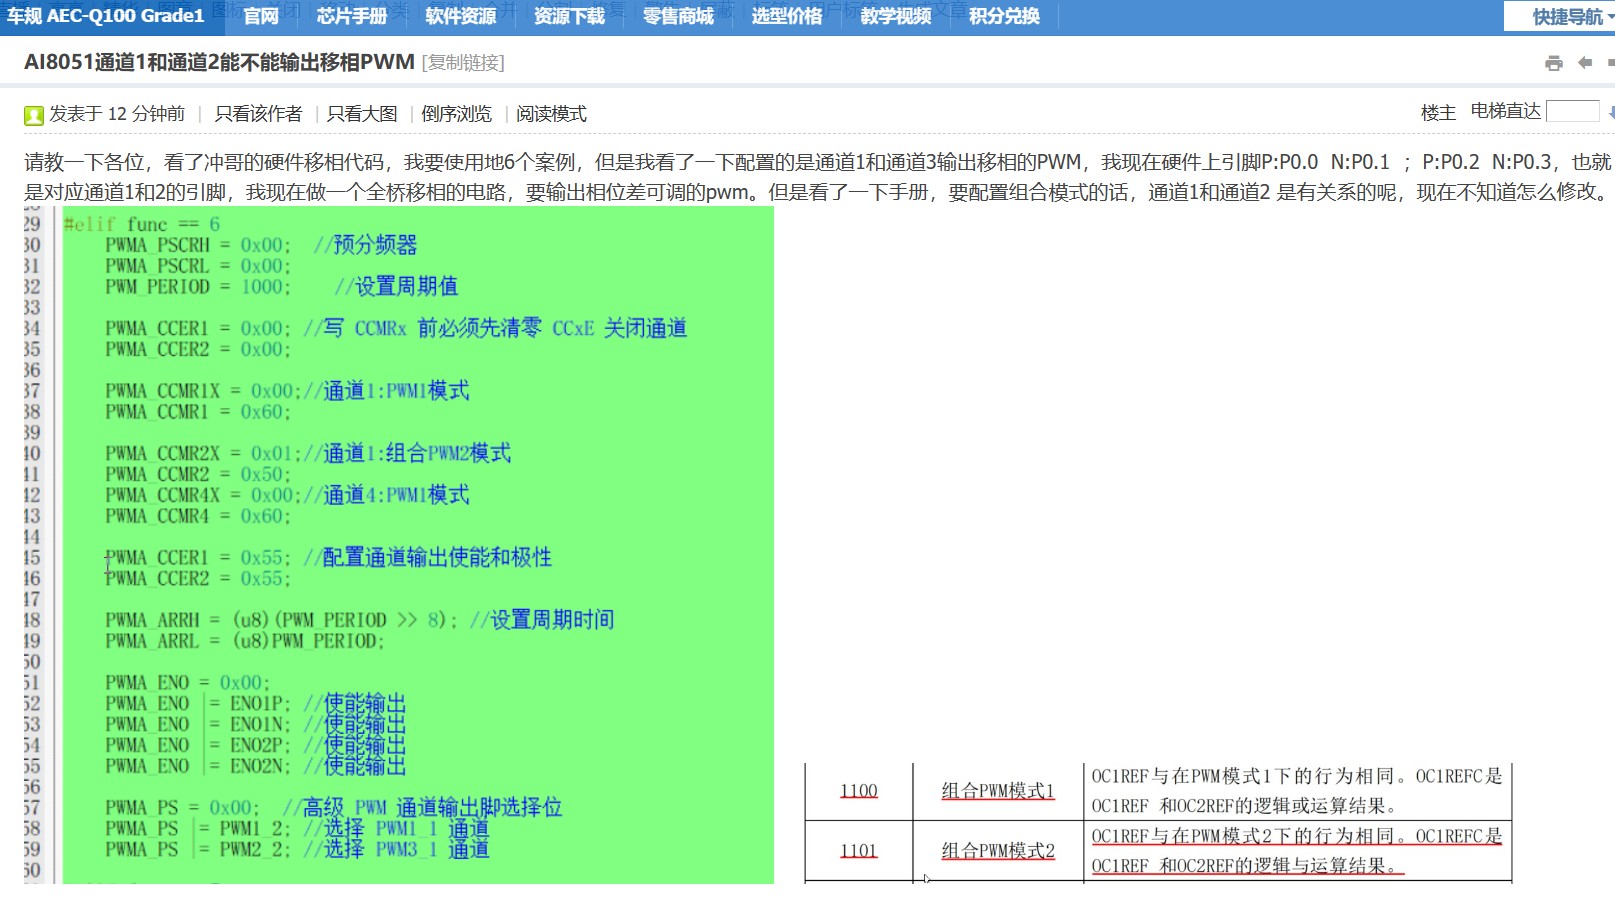Open the 组合PWM模式 table image
This screenshot has width=1615, height=897.
coord(1158,823)
